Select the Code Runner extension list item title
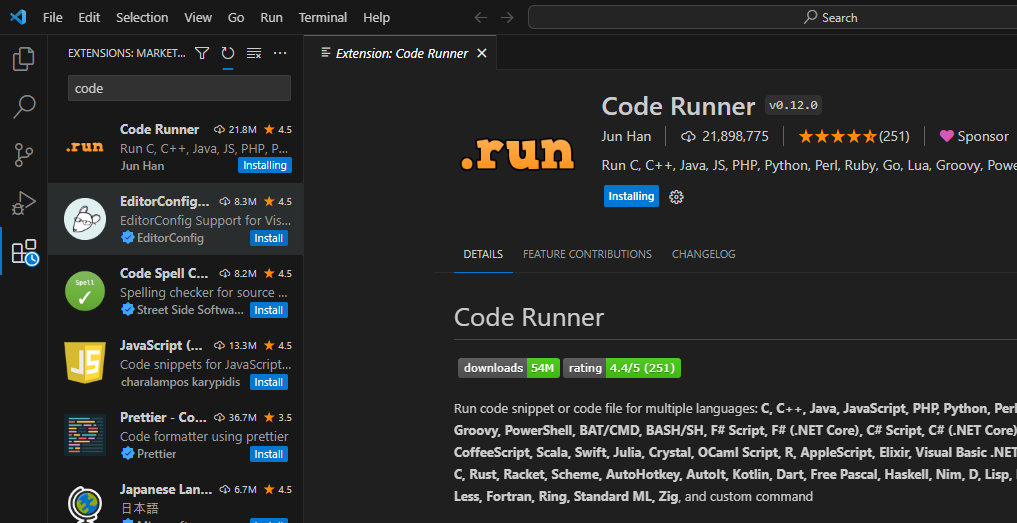The image size is (1017, 523). (x=160, y=129)
